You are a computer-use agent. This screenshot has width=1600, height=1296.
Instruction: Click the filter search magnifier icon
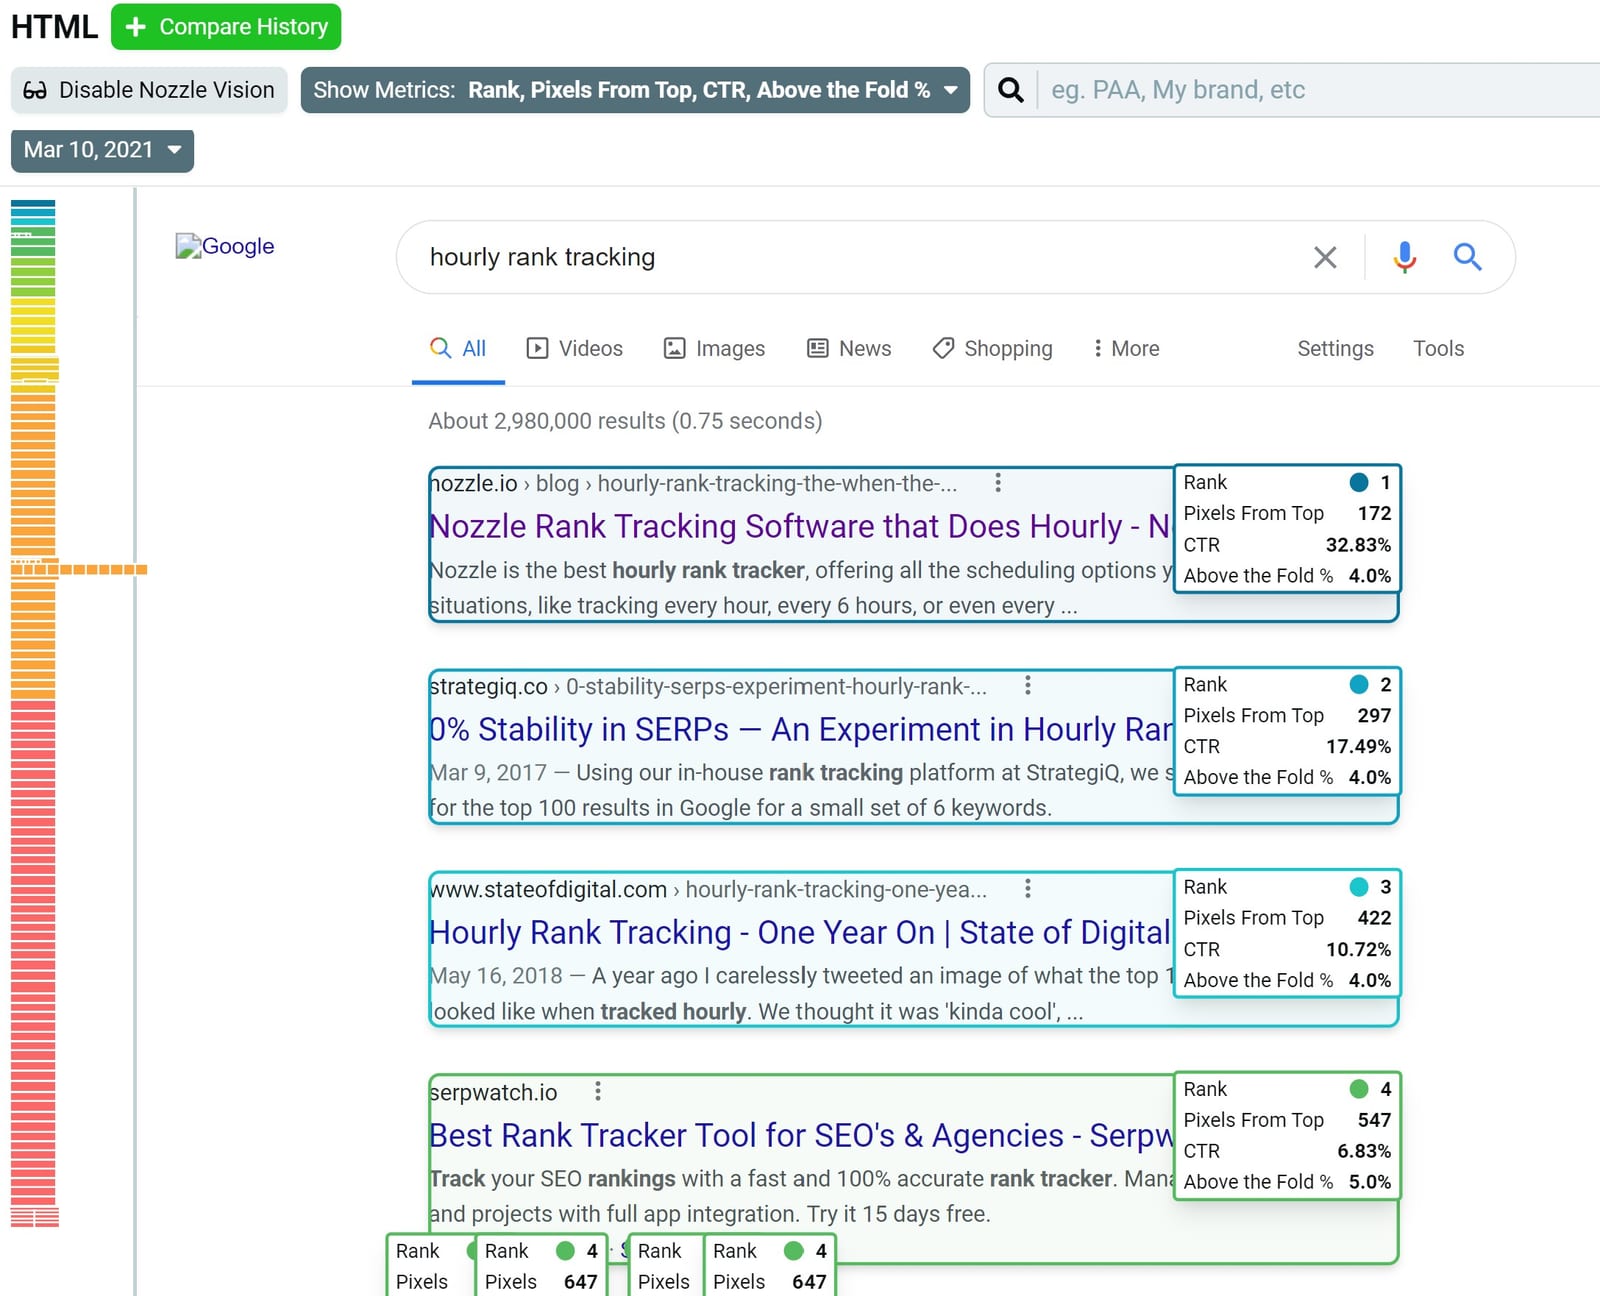(1011, 90)
